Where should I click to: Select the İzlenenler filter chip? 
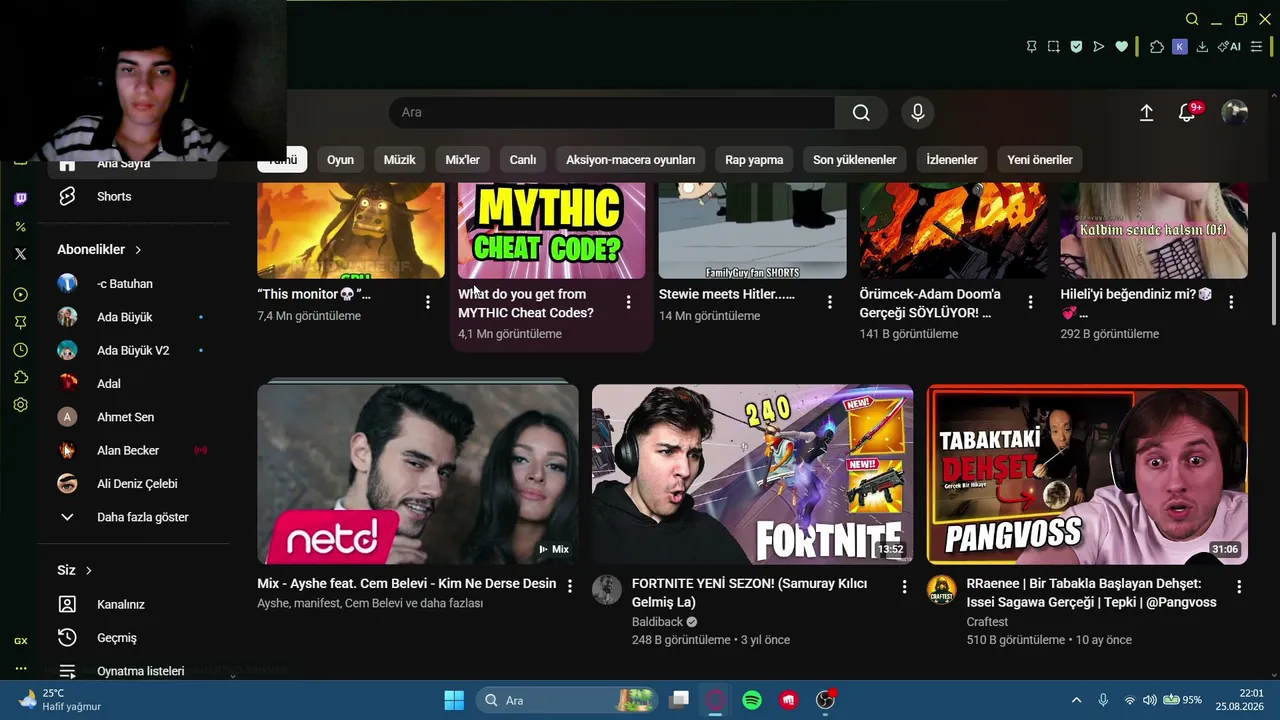pos(952,160)
